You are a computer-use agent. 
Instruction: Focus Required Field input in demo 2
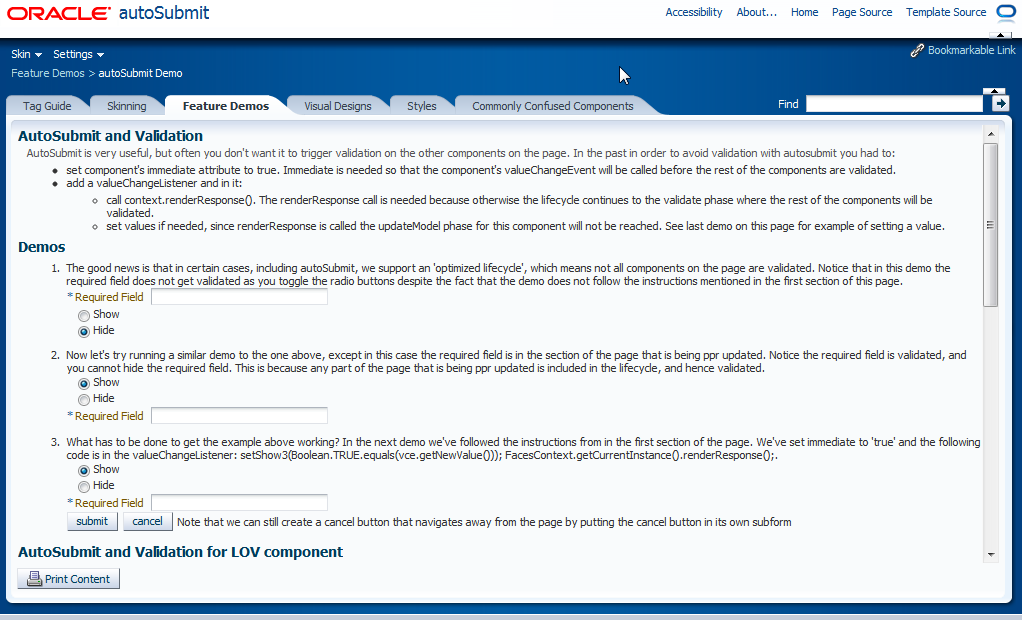(x=239, y=416)
